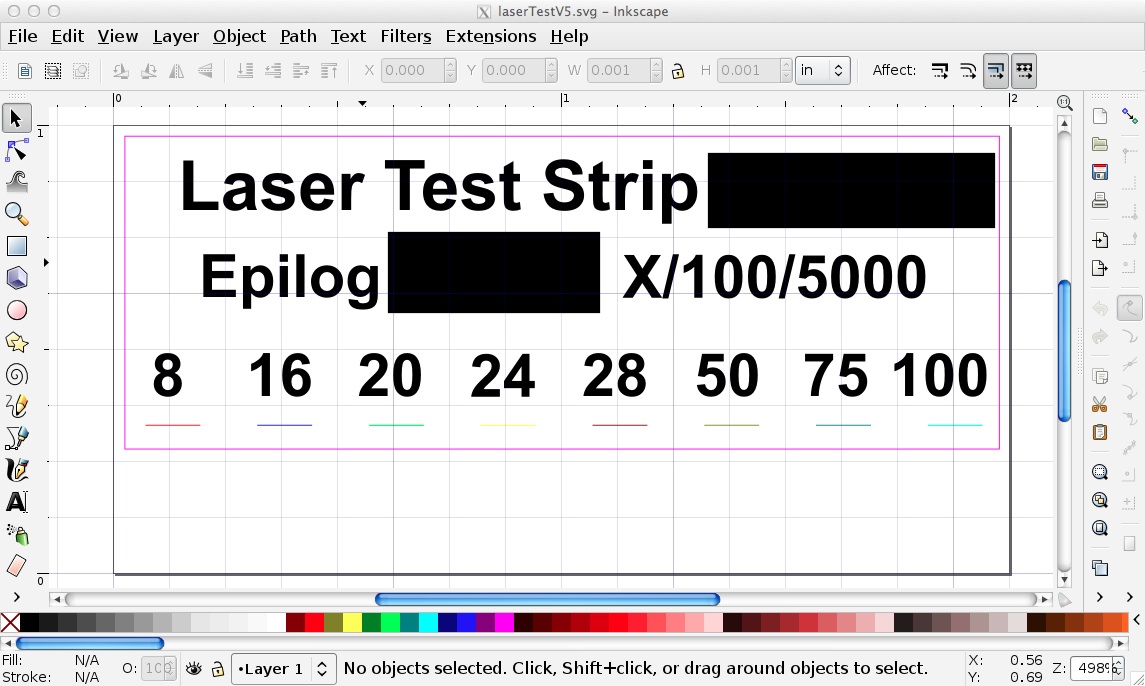Open the Extensions menu

[491, 36]
